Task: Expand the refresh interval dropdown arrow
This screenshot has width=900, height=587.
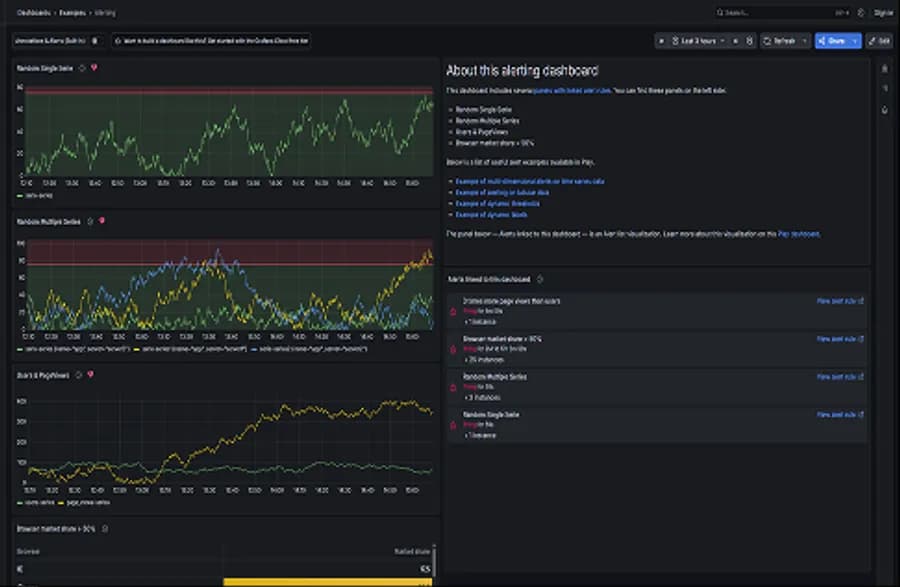Action: click(x=805, y=41)
